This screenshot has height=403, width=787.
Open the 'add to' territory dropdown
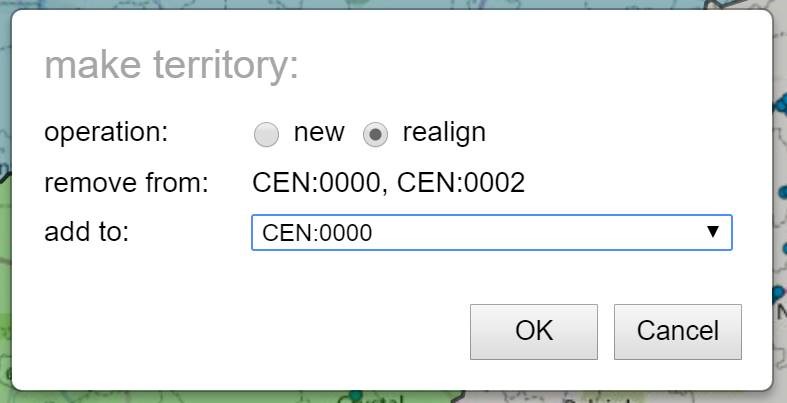[x=491, y=232]
